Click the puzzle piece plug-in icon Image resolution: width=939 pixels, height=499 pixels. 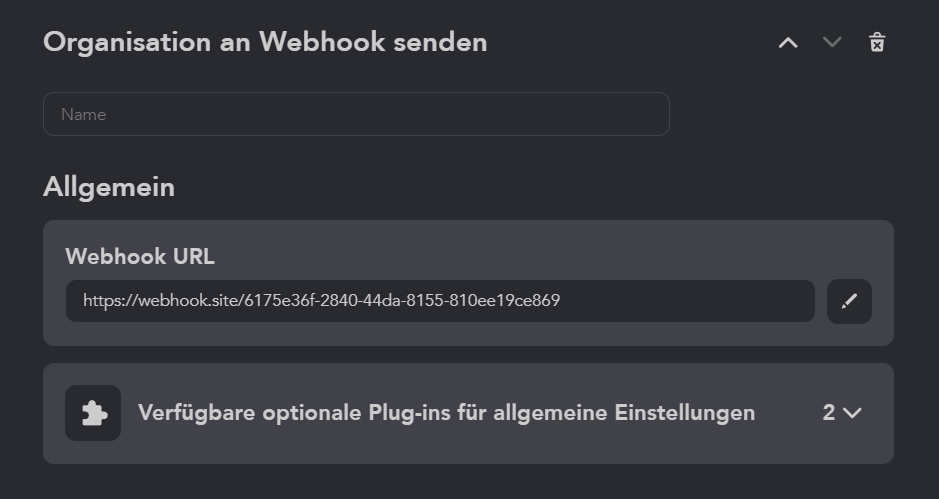pyautogui.click(x=93, y=413)
